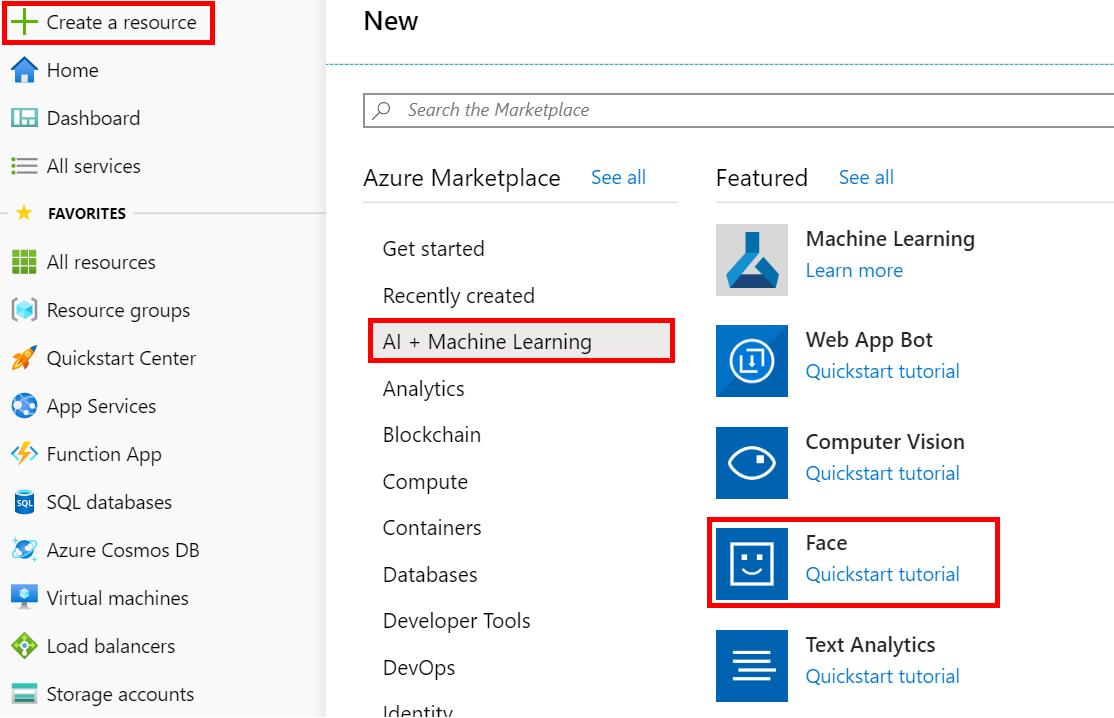Image resolution: width=1114 pixels, height=718 pixels.
Task: Click the Face featured title
Action: click(826, 543)
